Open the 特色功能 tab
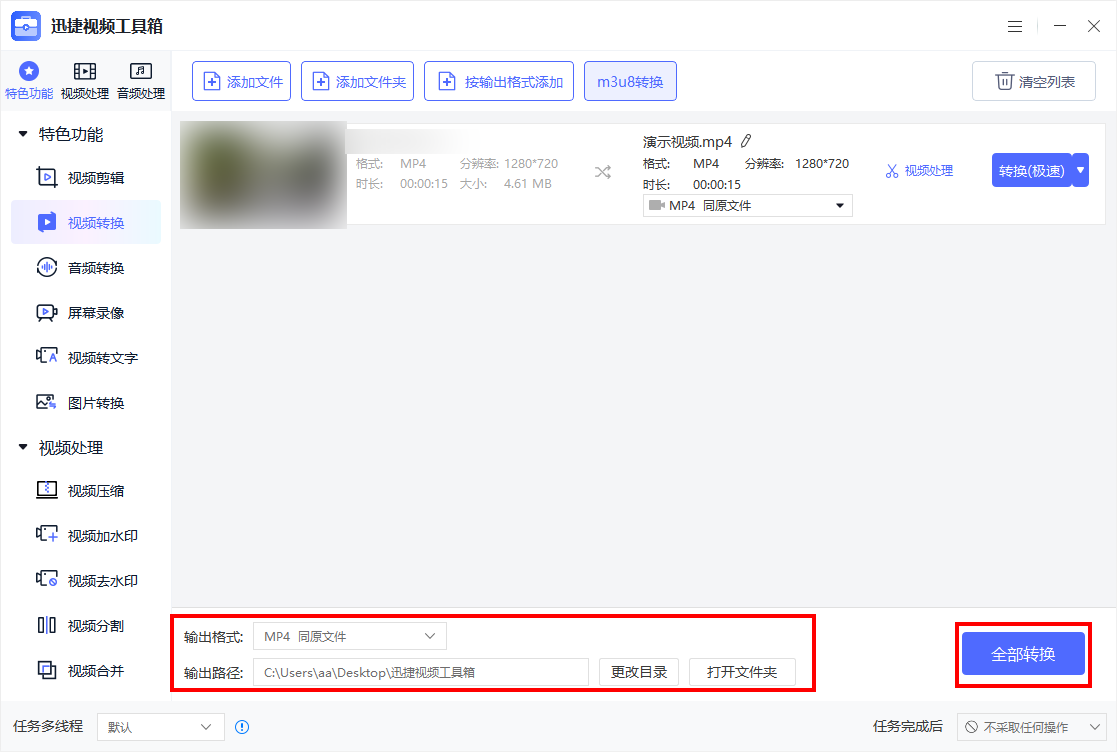Image resolution: width=1117 pixels, height=752 pixels. point(28,80)
